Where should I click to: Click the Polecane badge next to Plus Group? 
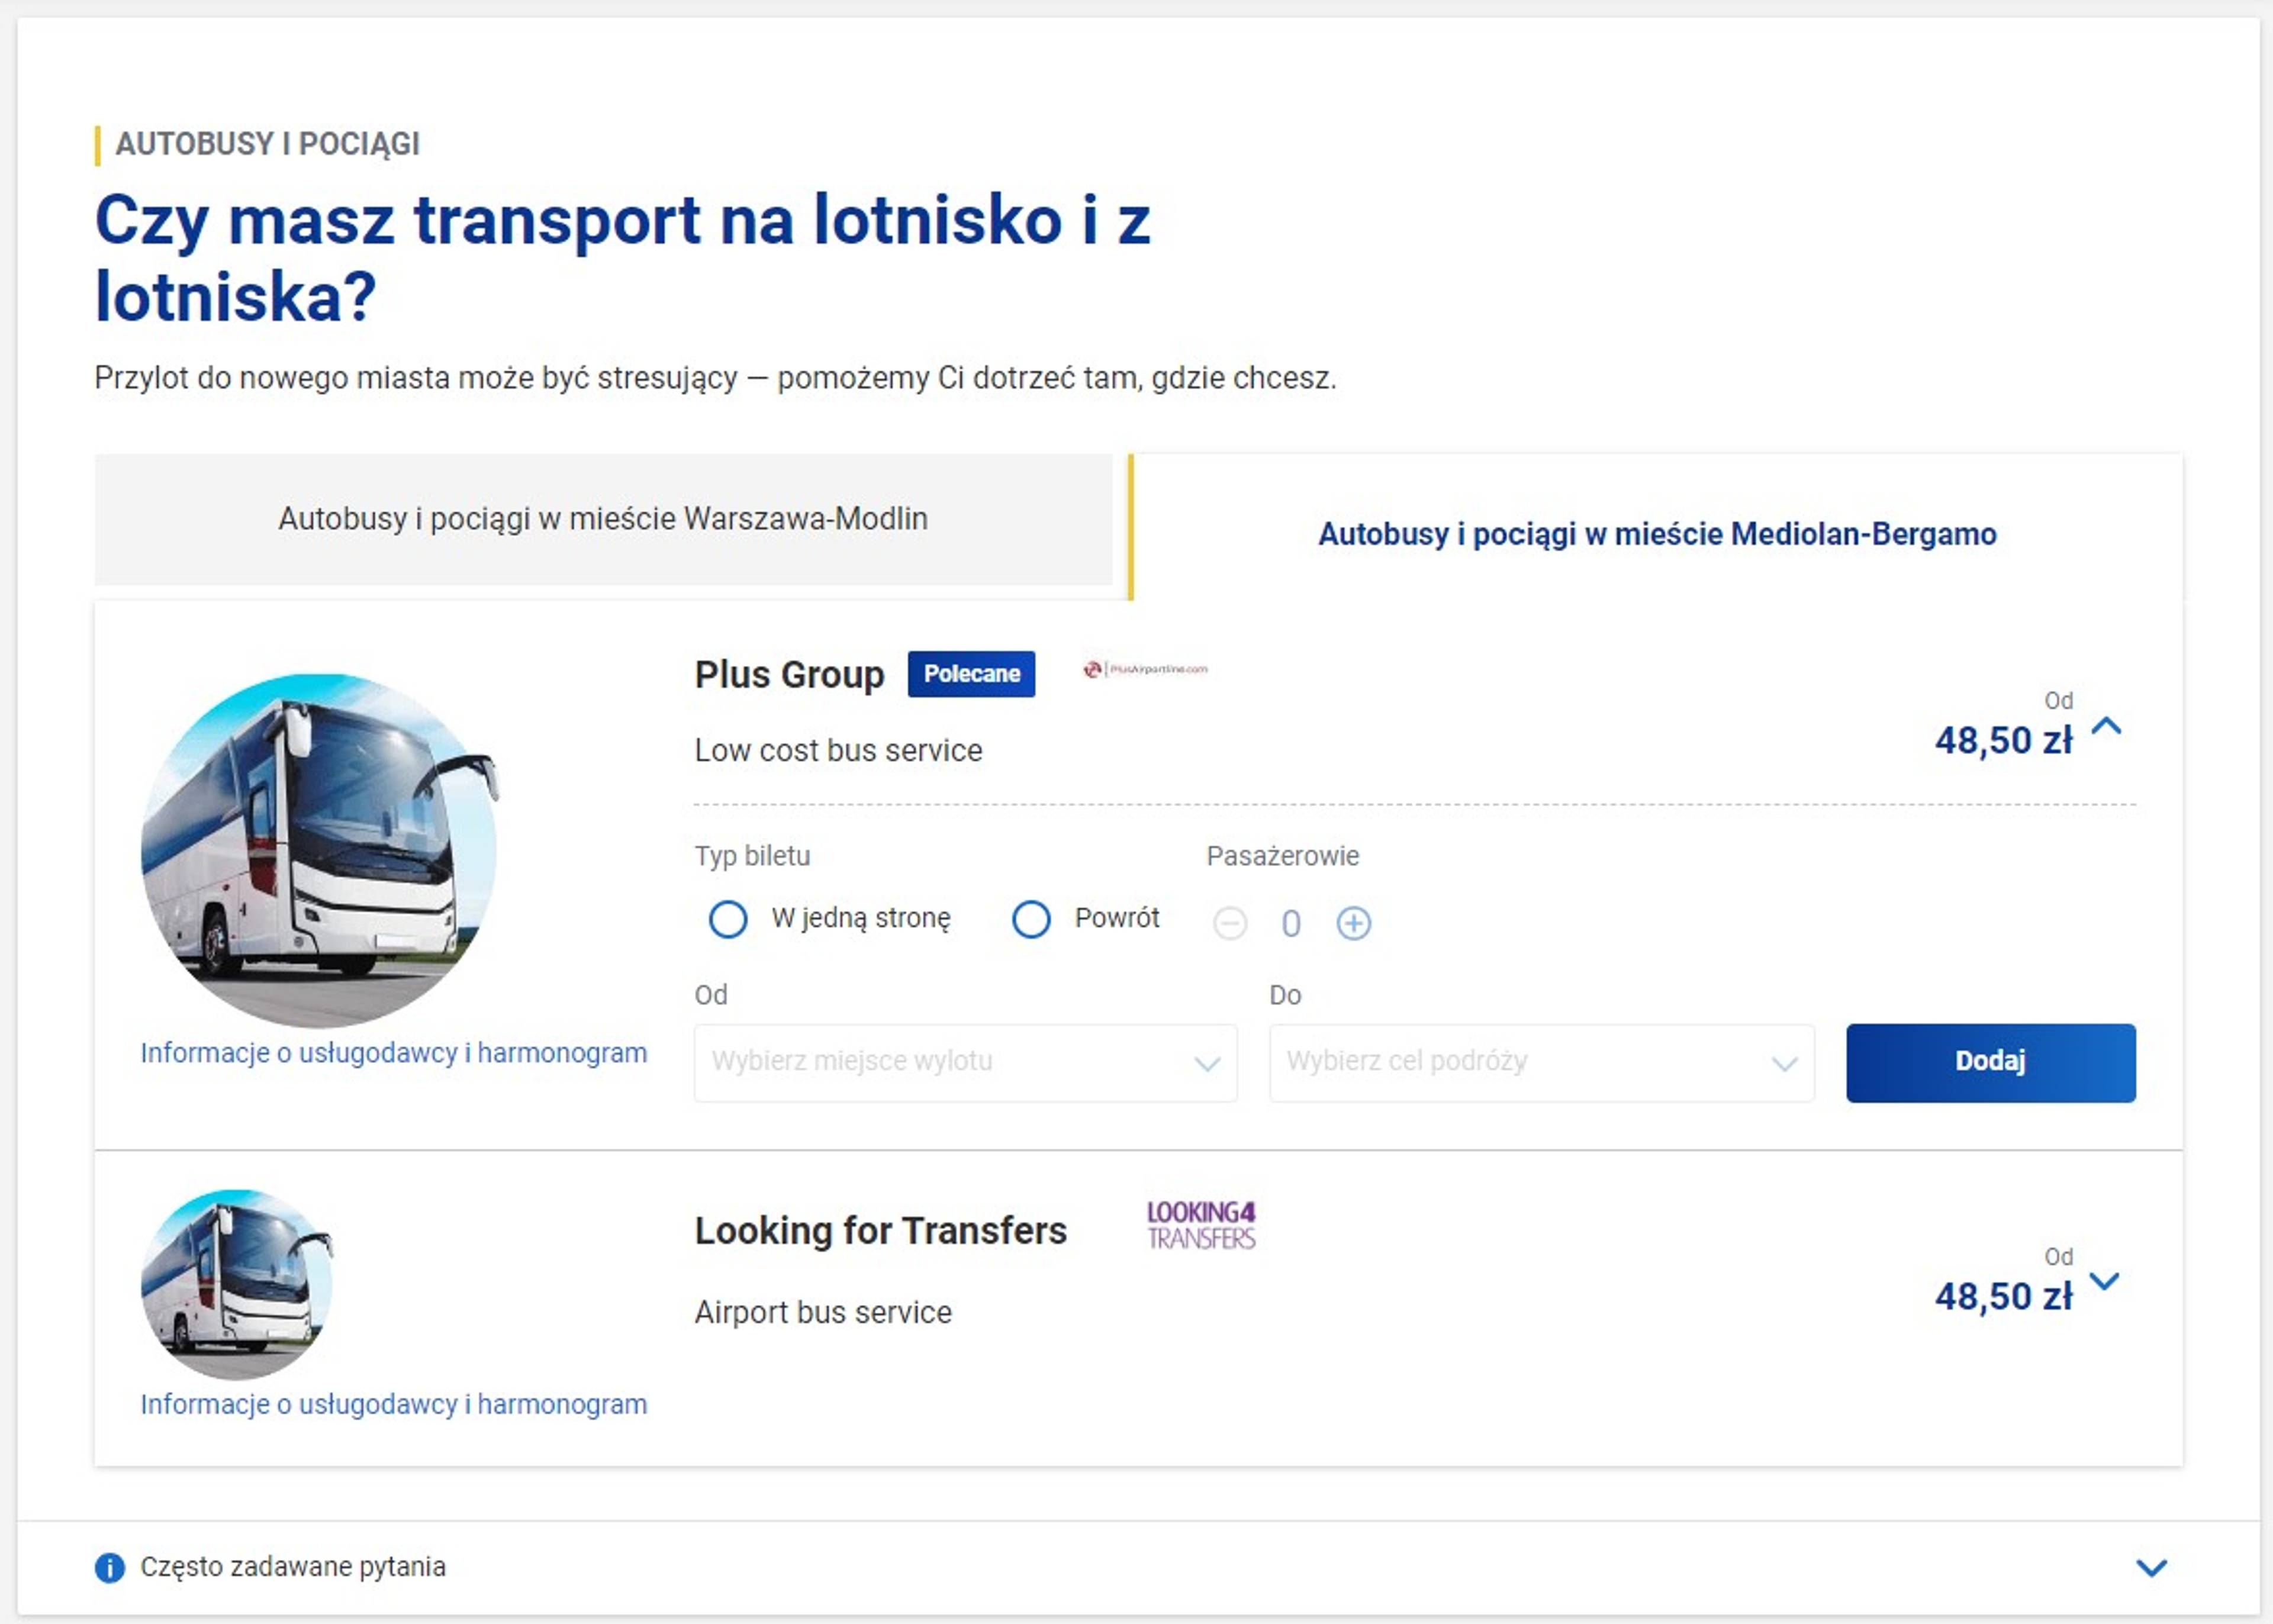click(970, 674)
